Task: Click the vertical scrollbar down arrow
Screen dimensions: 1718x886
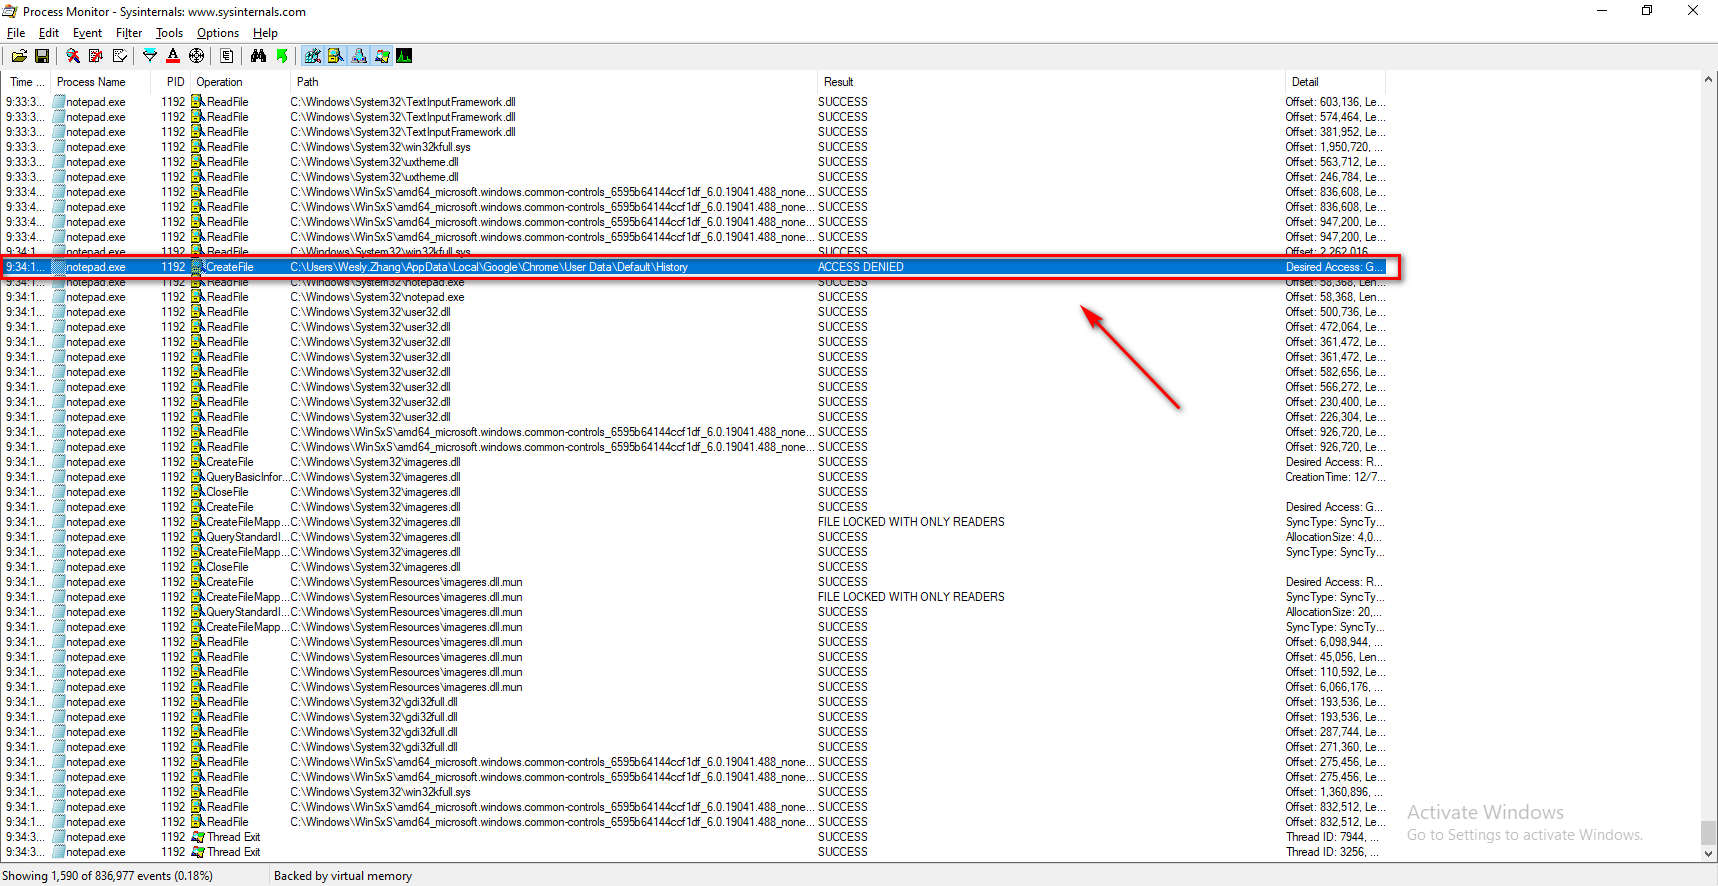Action: click(1708, 853)
